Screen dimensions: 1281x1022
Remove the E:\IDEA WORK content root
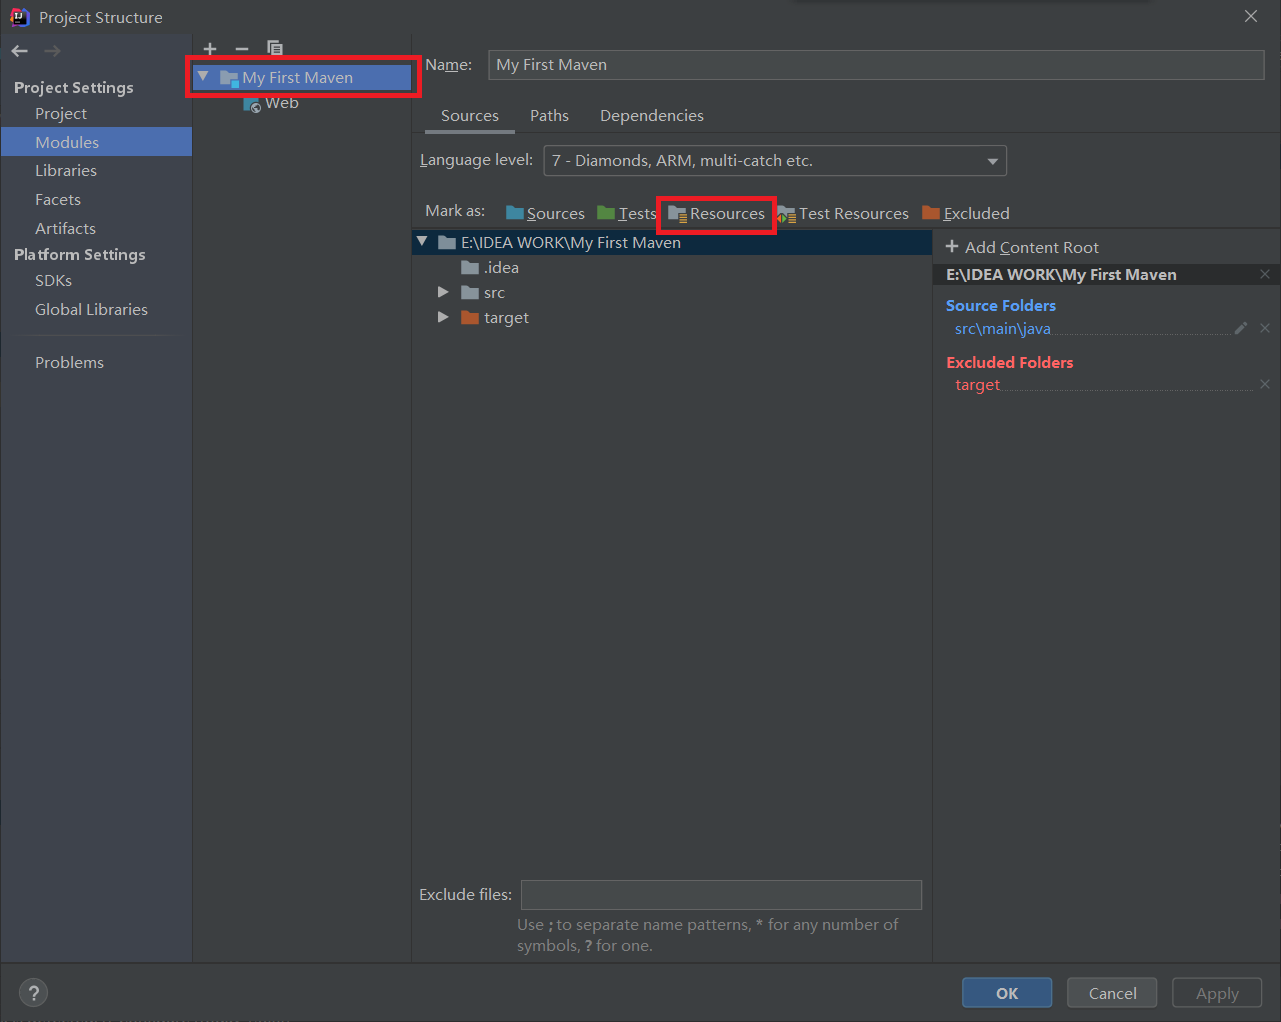click(1265, 274)
